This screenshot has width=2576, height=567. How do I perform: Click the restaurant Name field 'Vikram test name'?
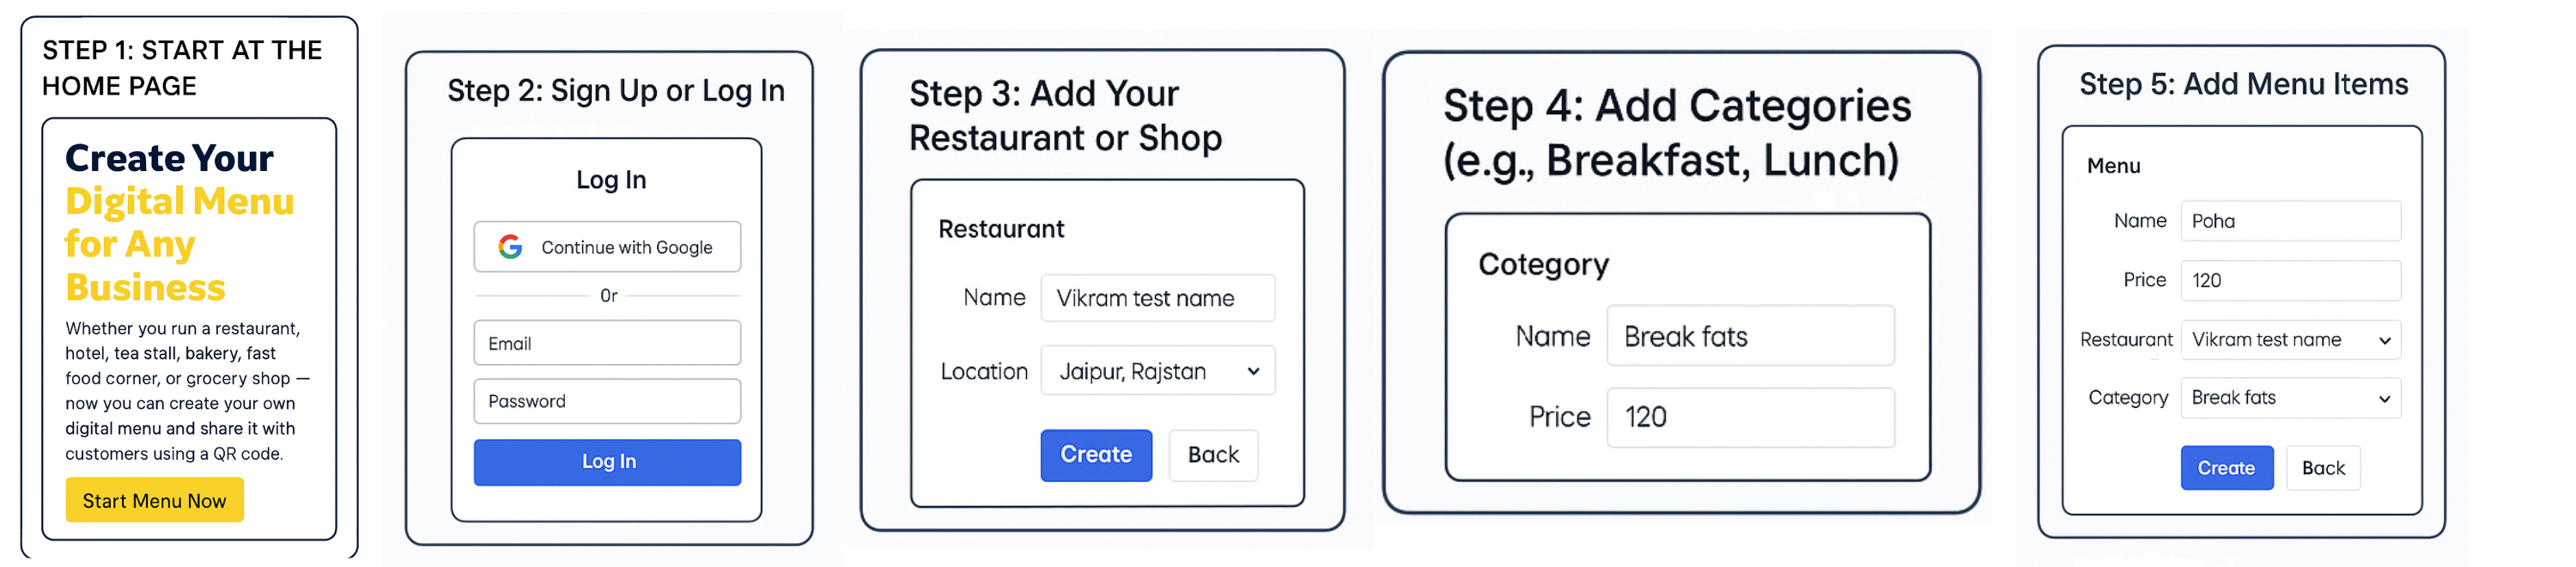point(1158,298)
